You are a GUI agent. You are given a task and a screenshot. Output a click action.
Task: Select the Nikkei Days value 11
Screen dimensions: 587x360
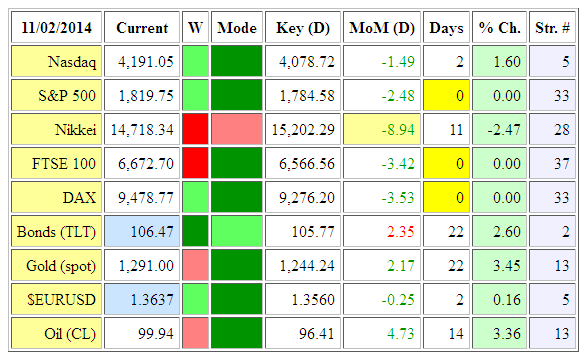coord(446,129)
